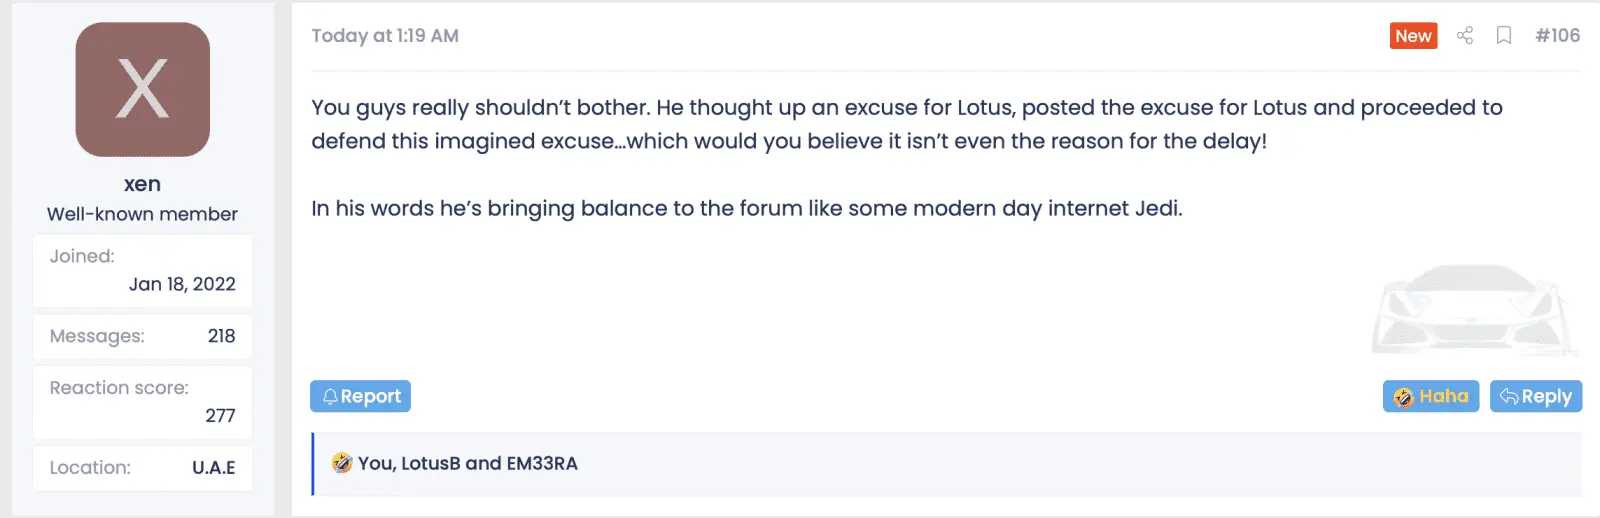Click the 'Well-known member' user title
The width and height of the screenshot is (1600, 518).
tap(142, 214)
